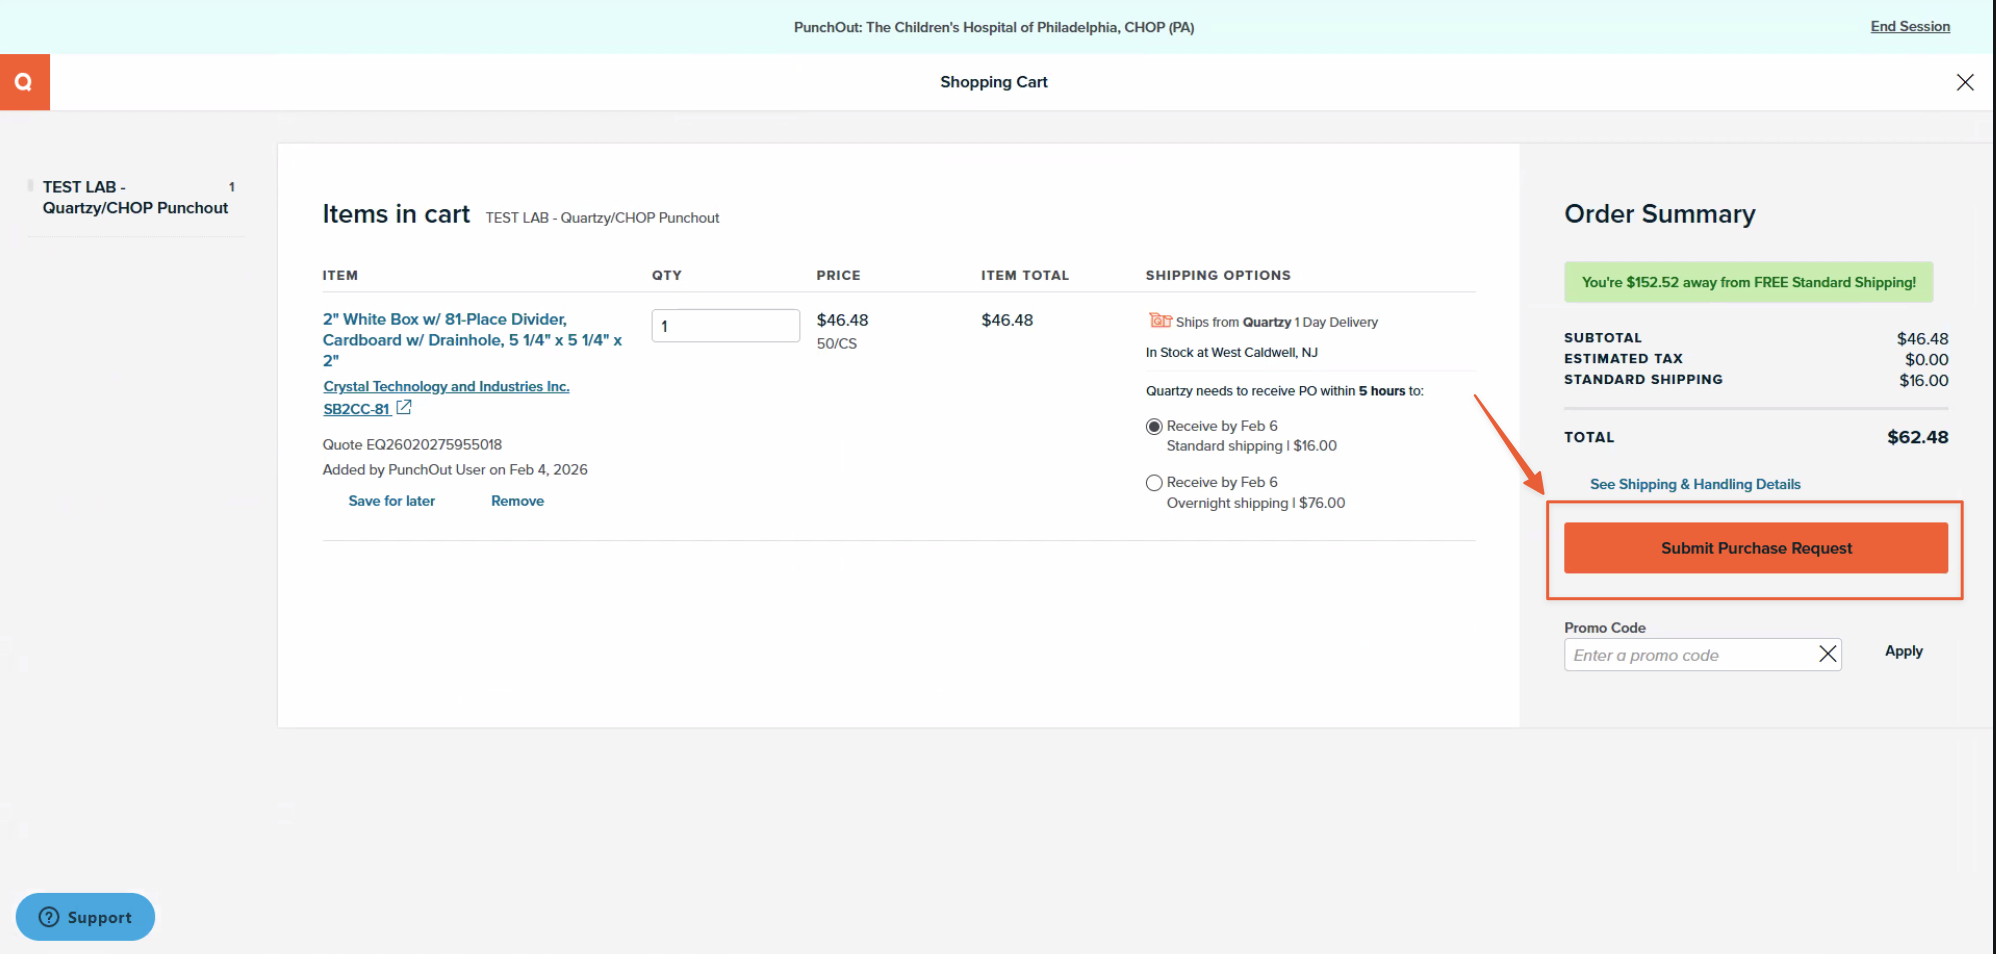Click End Session link
1996x954 pixels.
pos(1910,27)
